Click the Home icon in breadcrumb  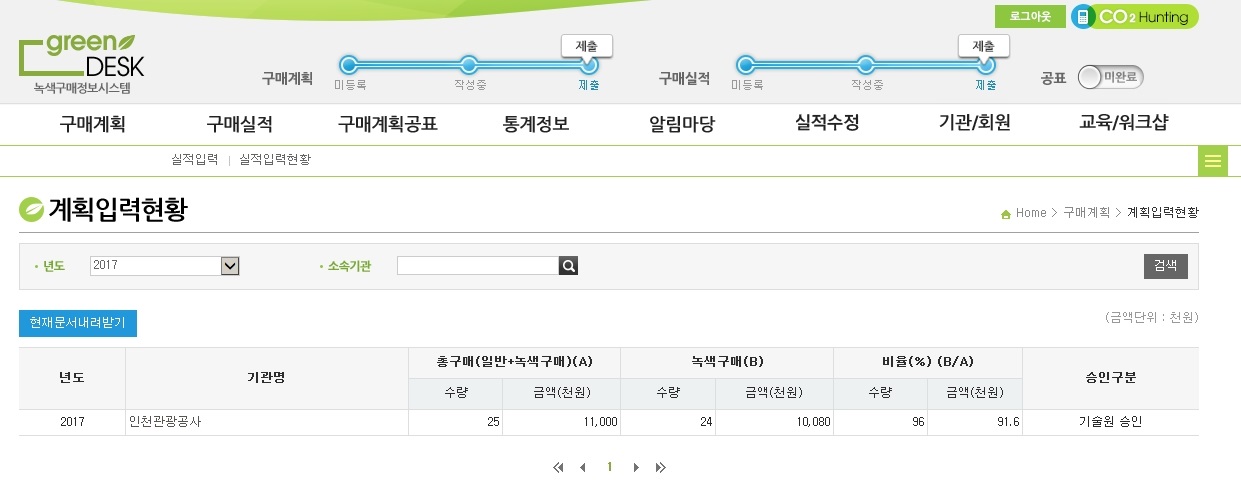coord(1005,214)
